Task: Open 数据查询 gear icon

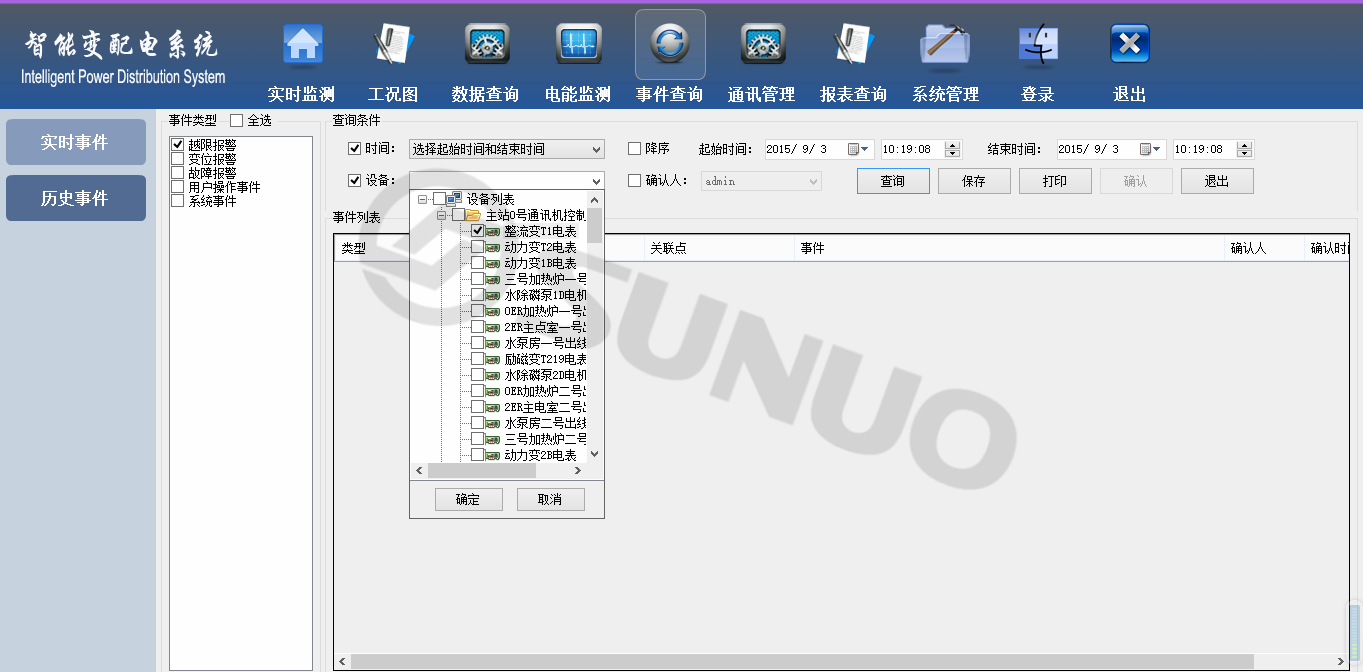Action: click(x=486, y=45)
